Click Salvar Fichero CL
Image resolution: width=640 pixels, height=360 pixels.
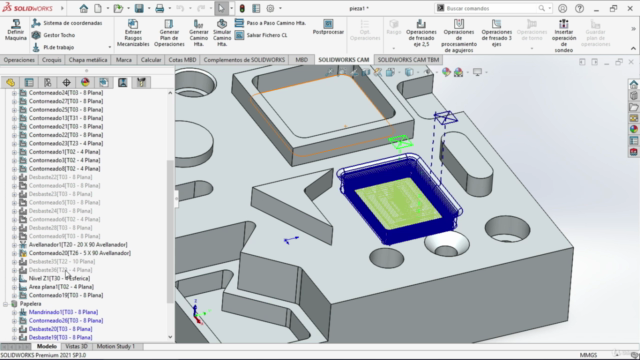261,35
